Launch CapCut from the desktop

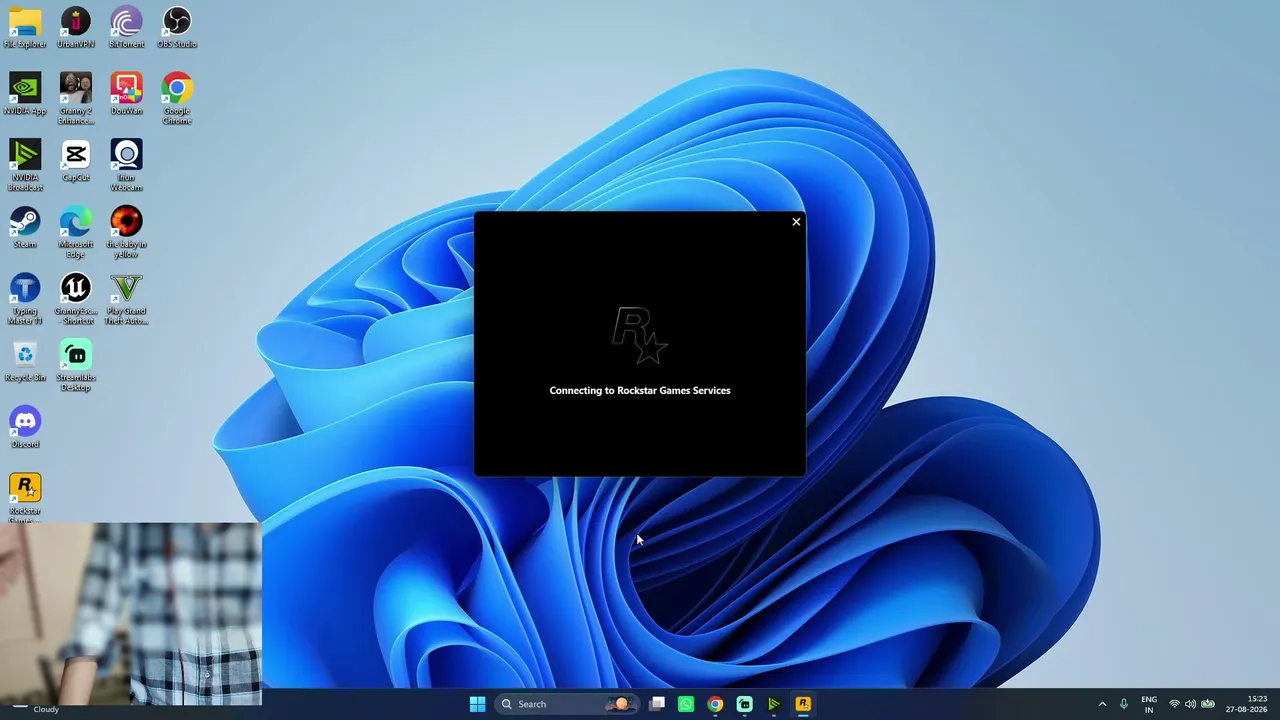(76, 161)
